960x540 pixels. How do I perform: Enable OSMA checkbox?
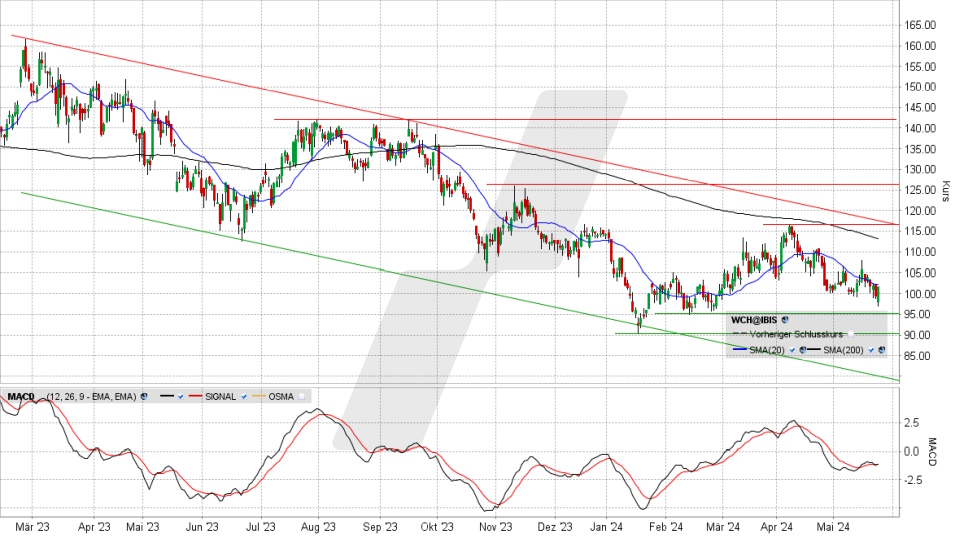pyautogui.click(x=302, y=397)
